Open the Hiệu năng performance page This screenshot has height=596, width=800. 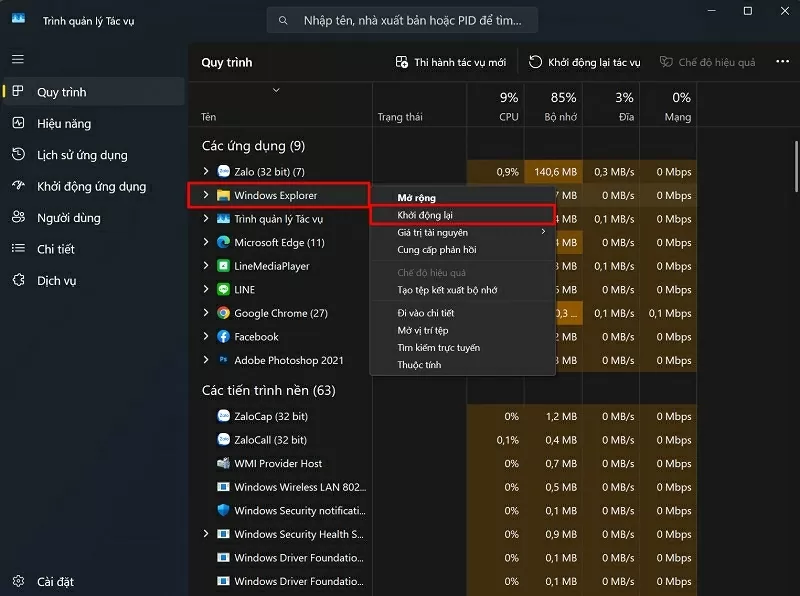[64, 124]
